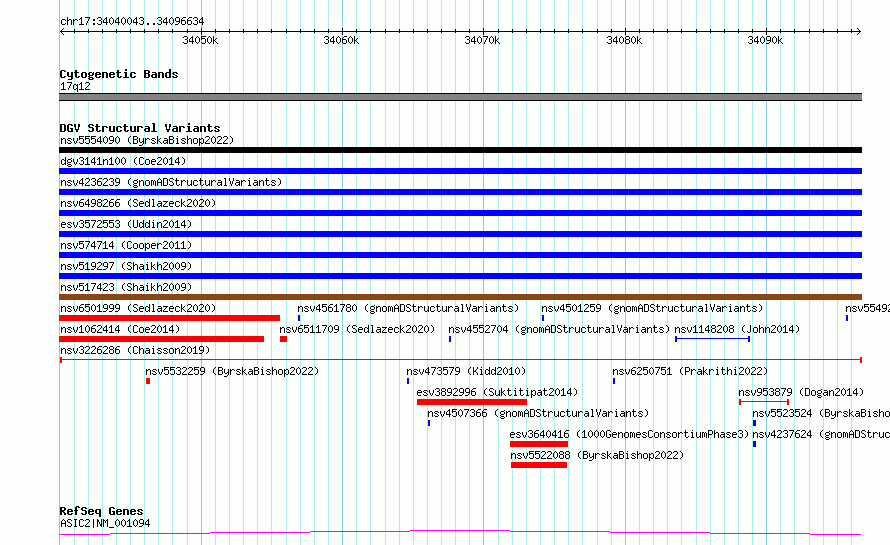Open the nsv6501999 (Sedlazeck2020) label
This screenshot has width=890, height=545.
click(x=138, y=308)
